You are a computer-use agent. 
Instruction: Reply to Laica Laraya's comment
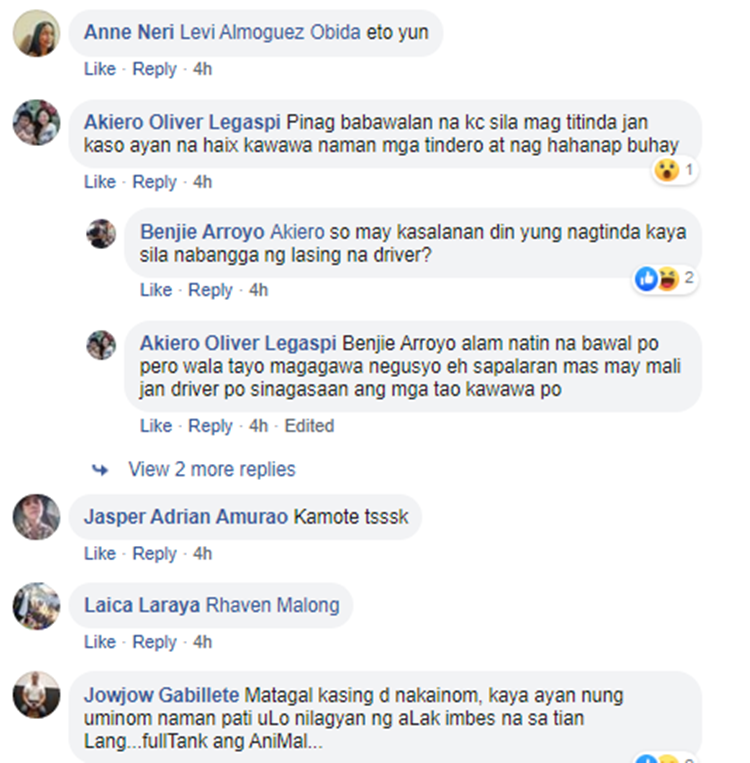(154, 642)
